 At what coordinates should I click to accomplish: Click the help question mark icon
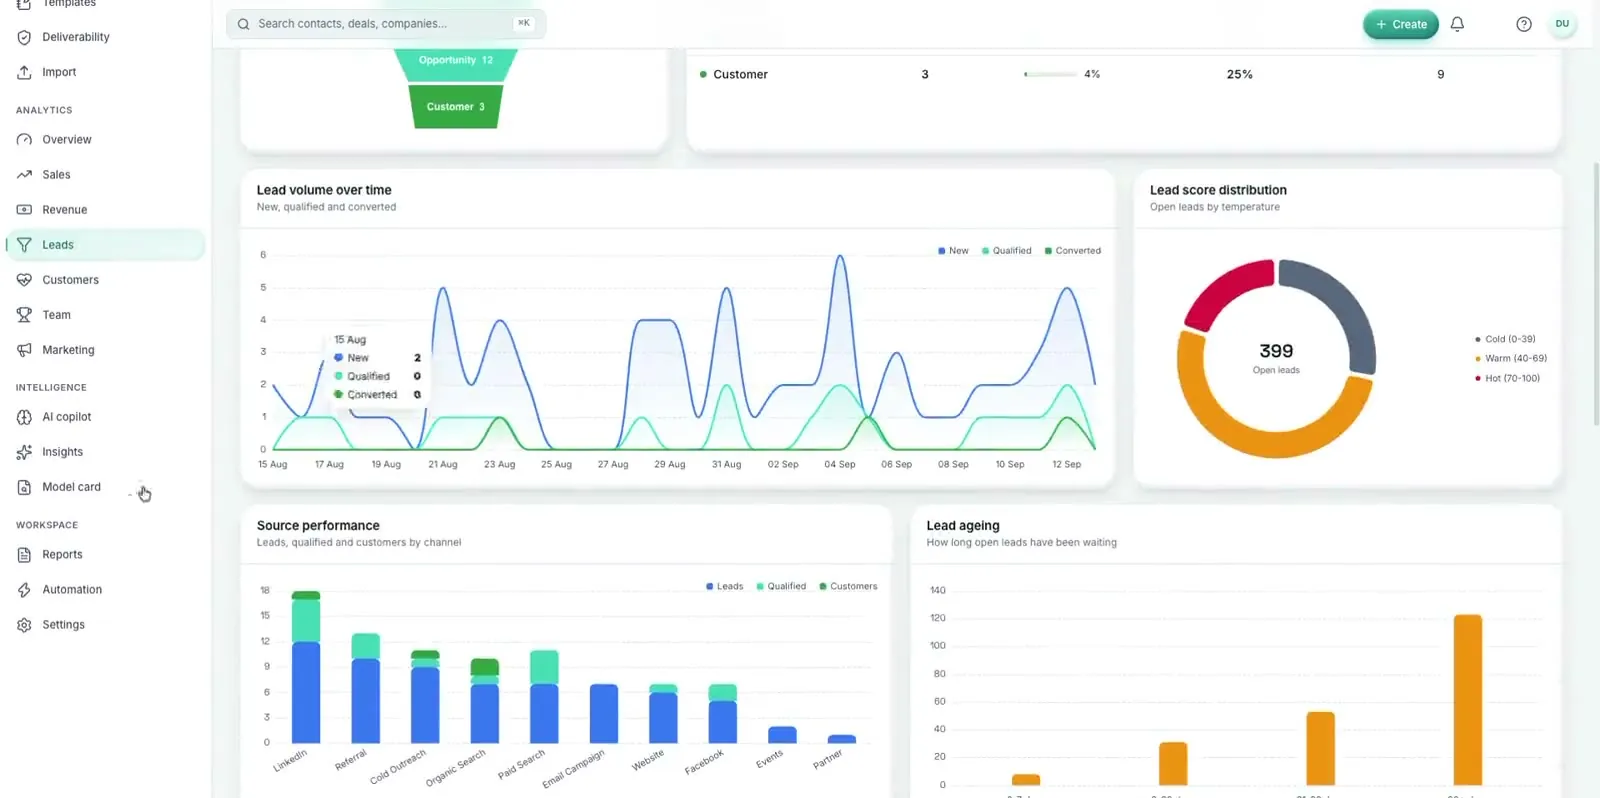(x=1523, y=24)
